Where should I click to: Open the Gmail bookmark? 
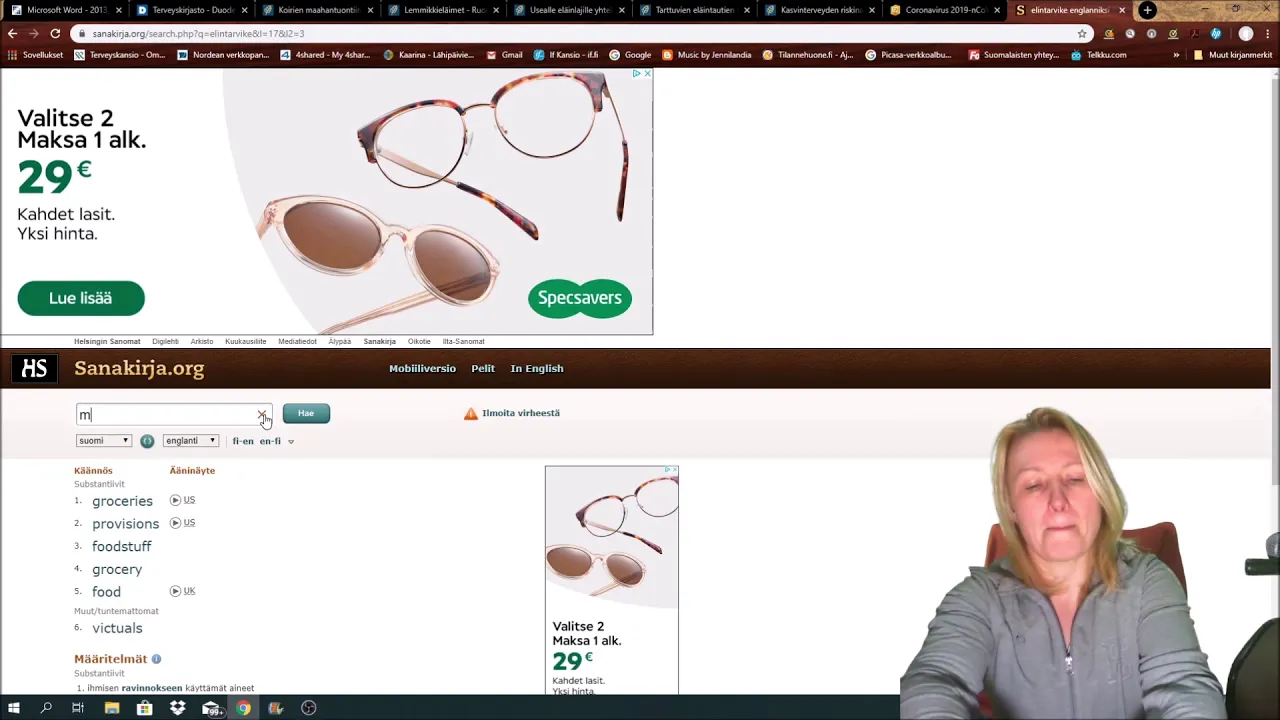point(504,55)
